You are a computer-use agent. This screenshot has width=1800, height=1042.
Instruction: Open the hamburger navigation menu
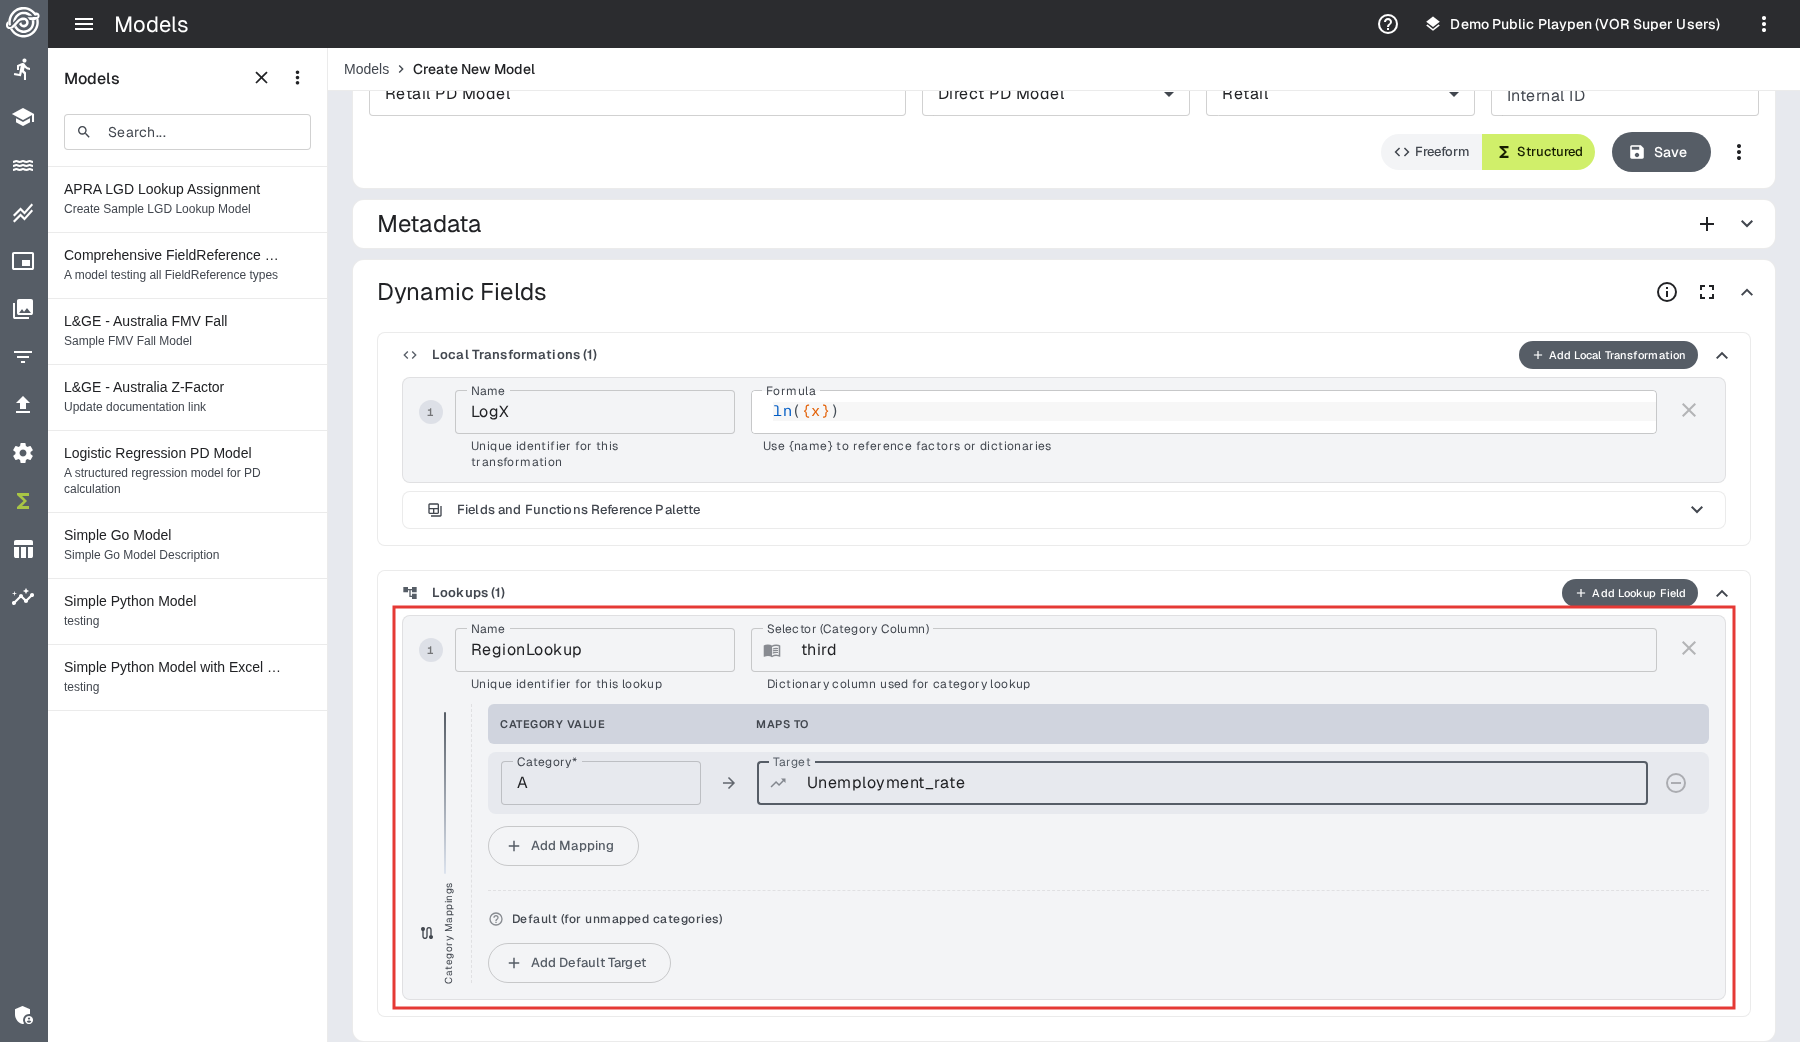(x=84, y=24)
